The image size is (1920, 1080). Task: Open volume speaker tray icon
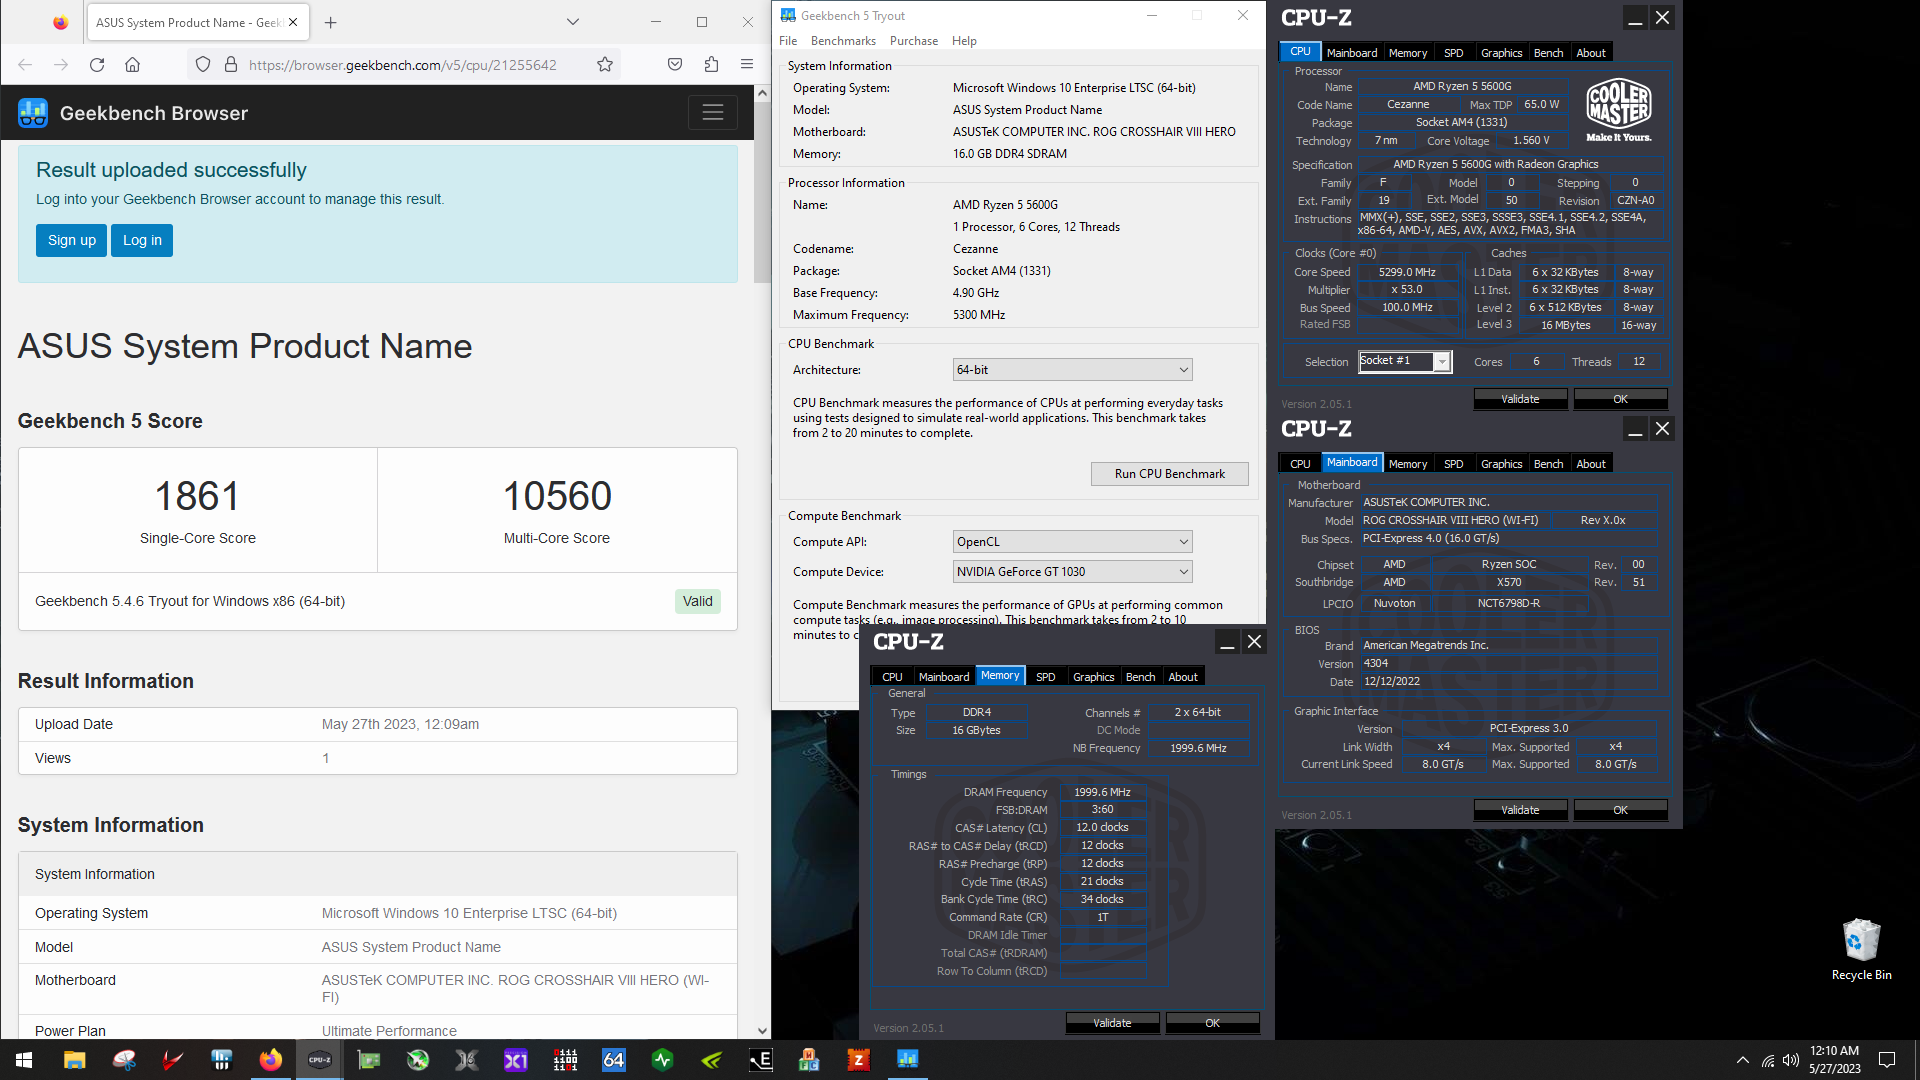click(x=1791, y=1060)
